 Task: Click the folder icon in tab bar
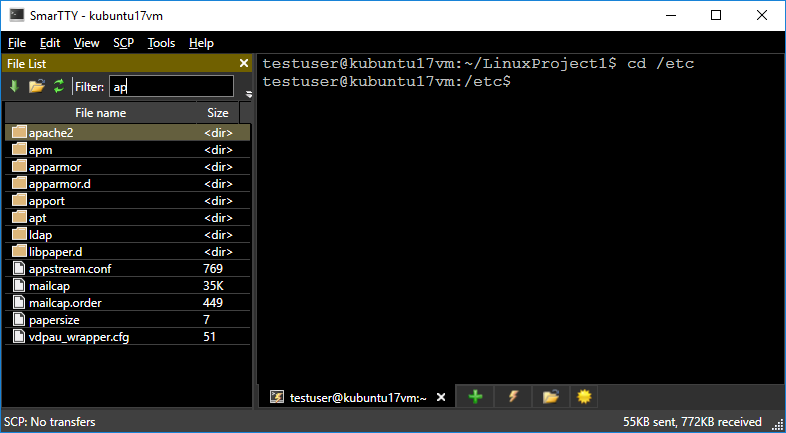pos(550,397)
